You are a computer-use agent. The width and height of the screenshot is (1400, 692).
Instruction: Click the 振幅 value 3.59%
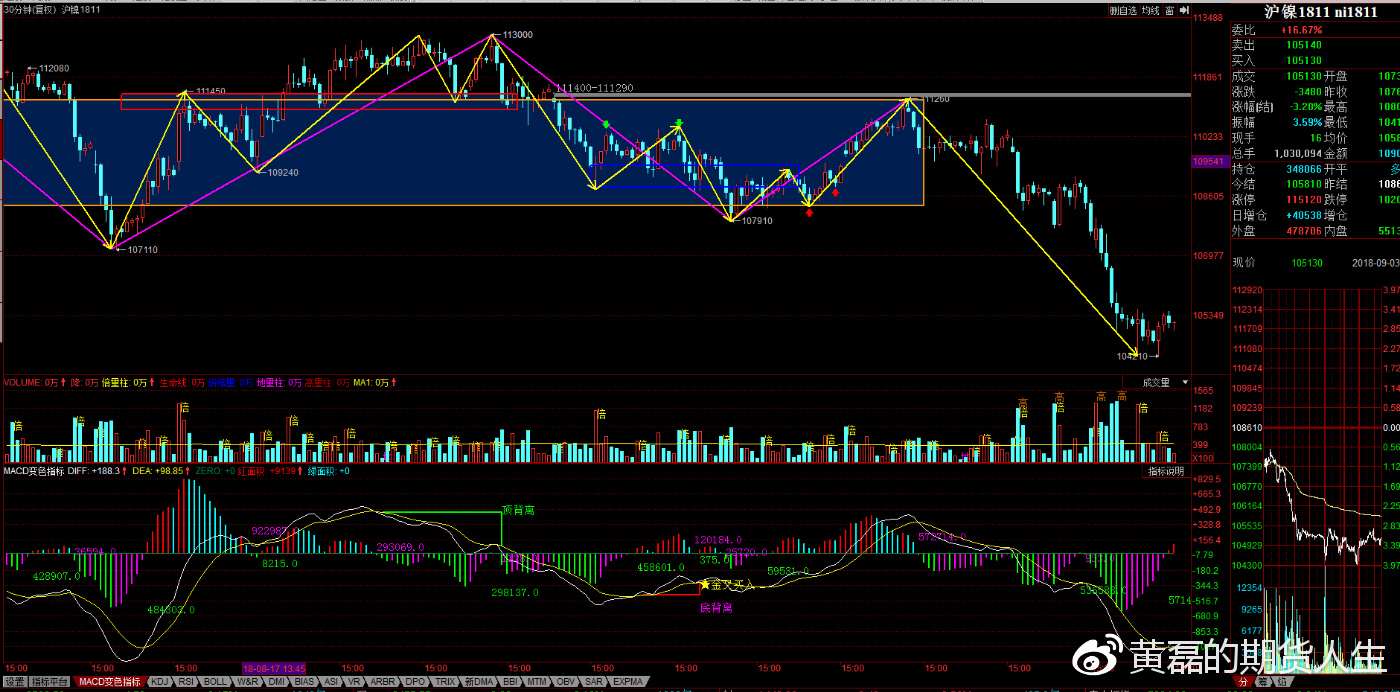click(1307, 122)
